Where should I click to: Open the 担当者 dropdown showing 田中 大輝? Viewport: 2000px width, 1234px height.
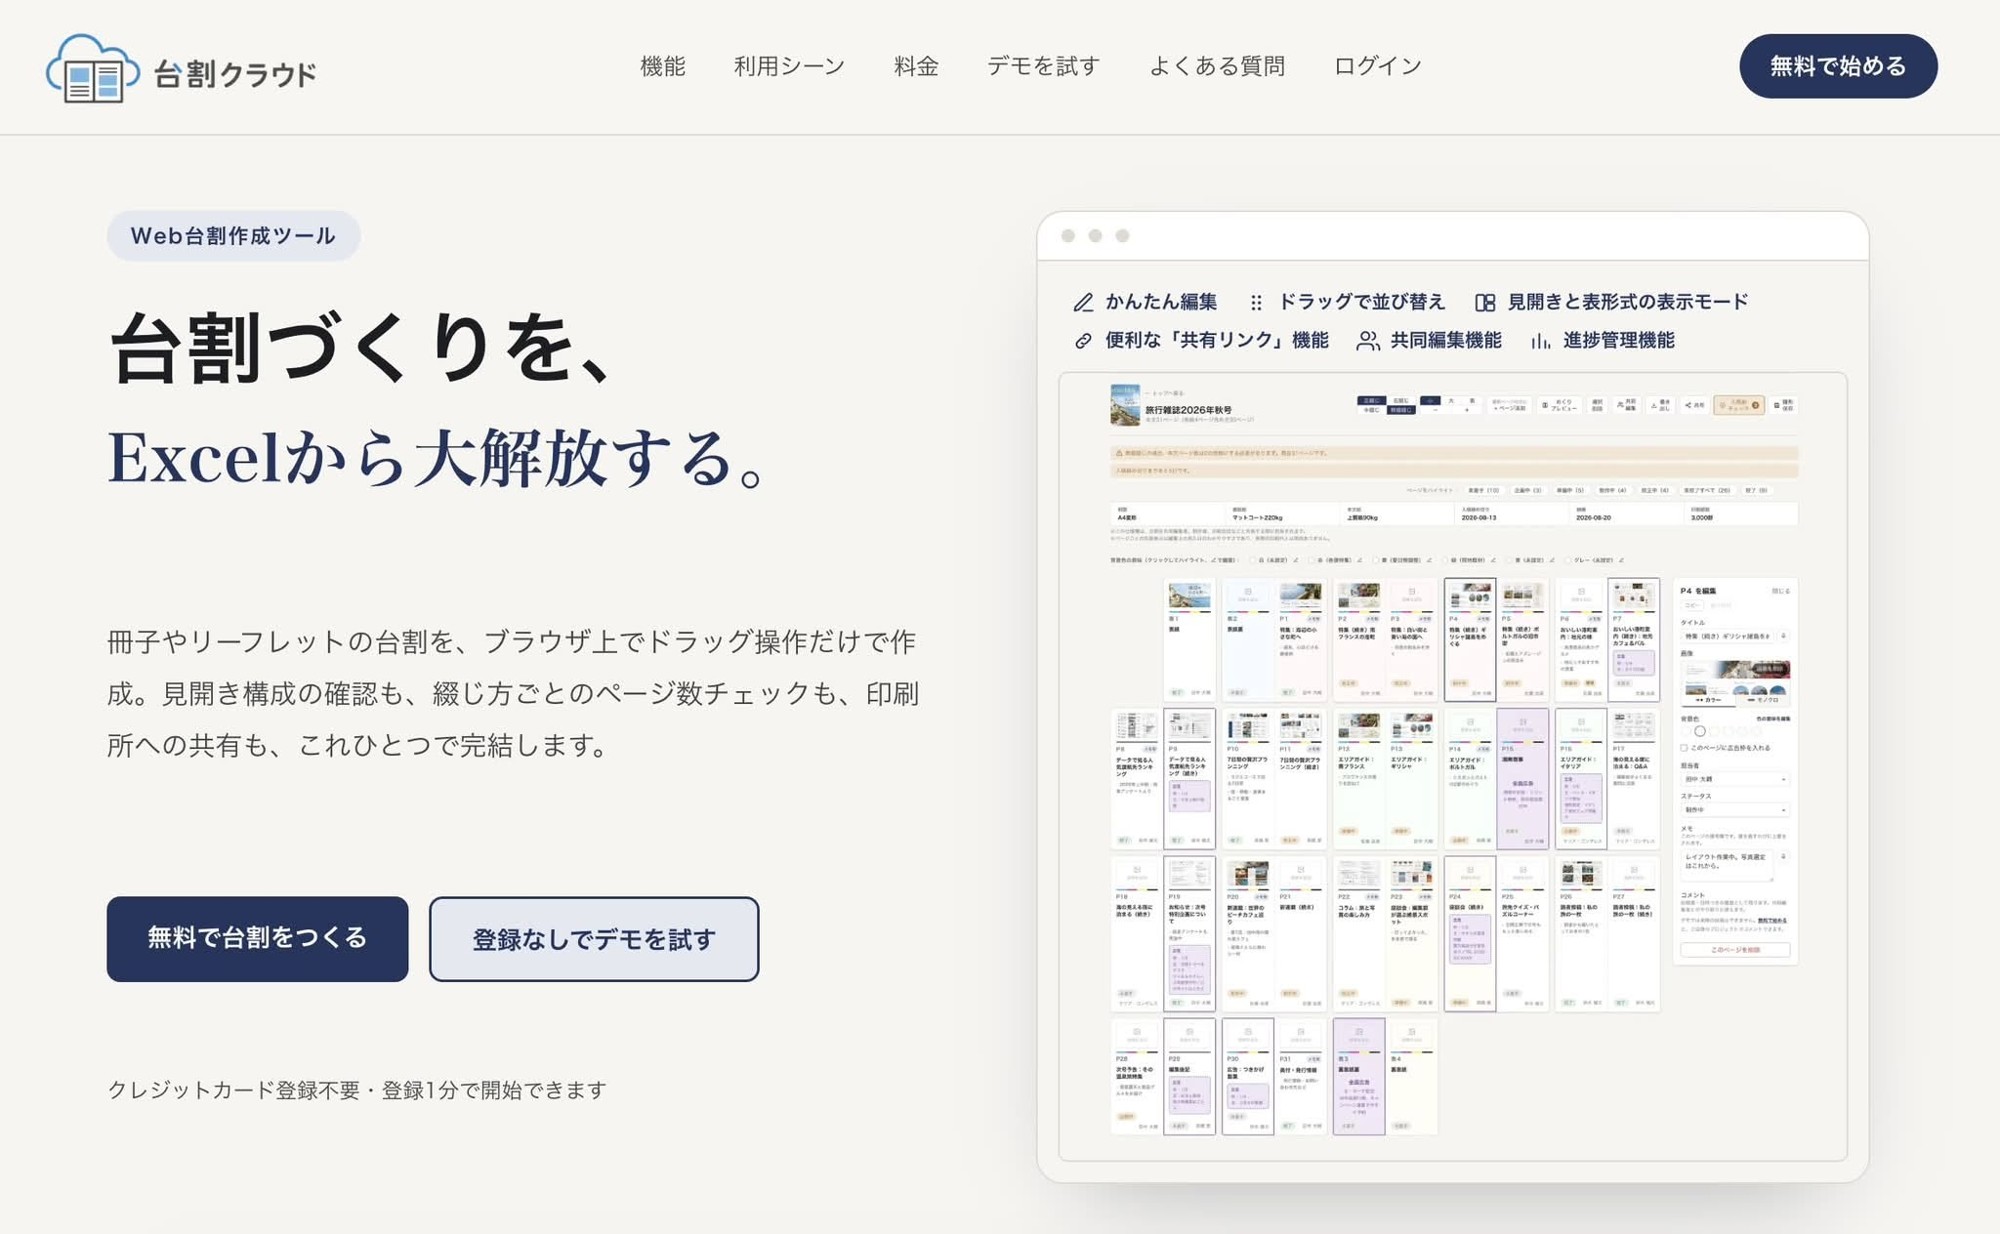1735,779
